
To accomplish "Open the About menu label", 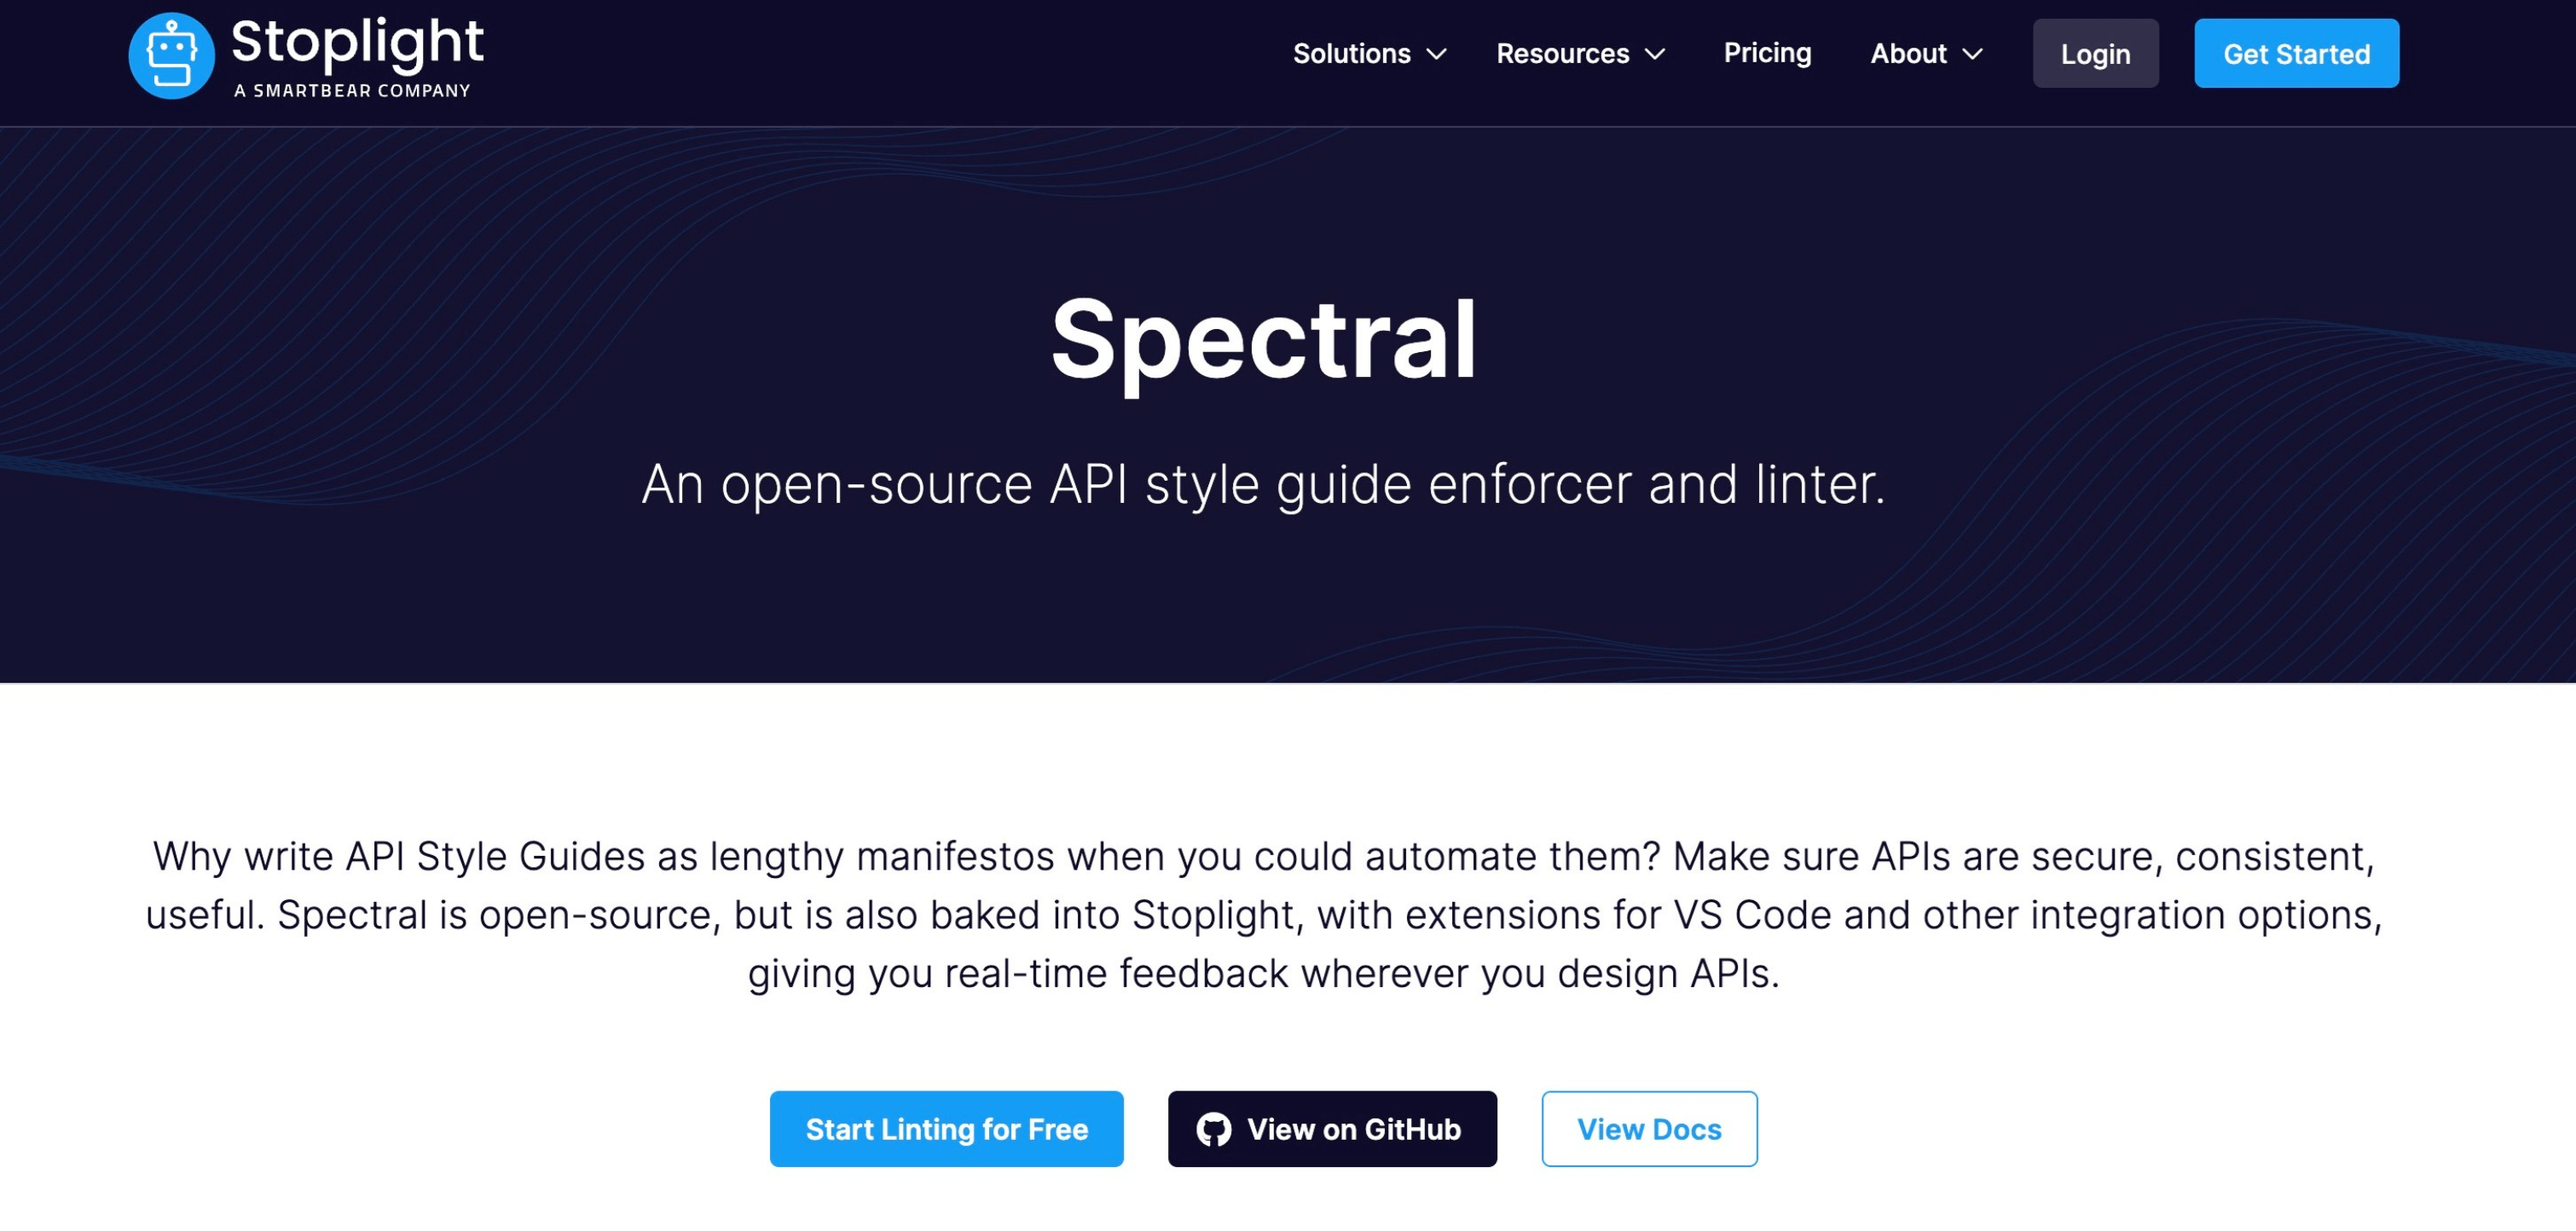I will pyautogui.click(x=1908, y=54).
